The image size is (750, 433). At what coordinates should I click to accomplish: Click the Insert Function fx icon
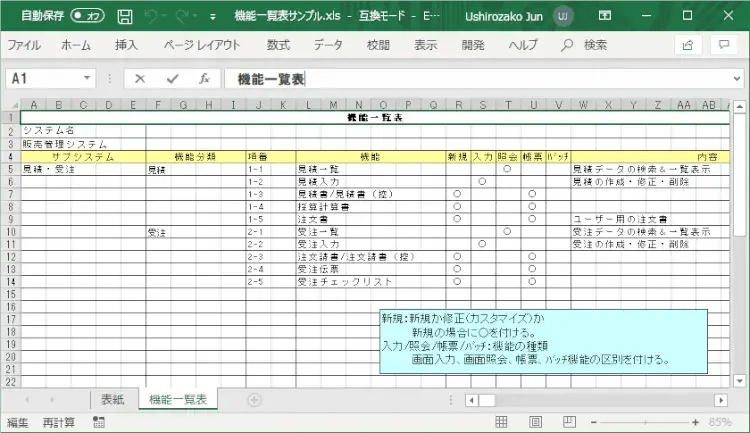coord(203,78)
